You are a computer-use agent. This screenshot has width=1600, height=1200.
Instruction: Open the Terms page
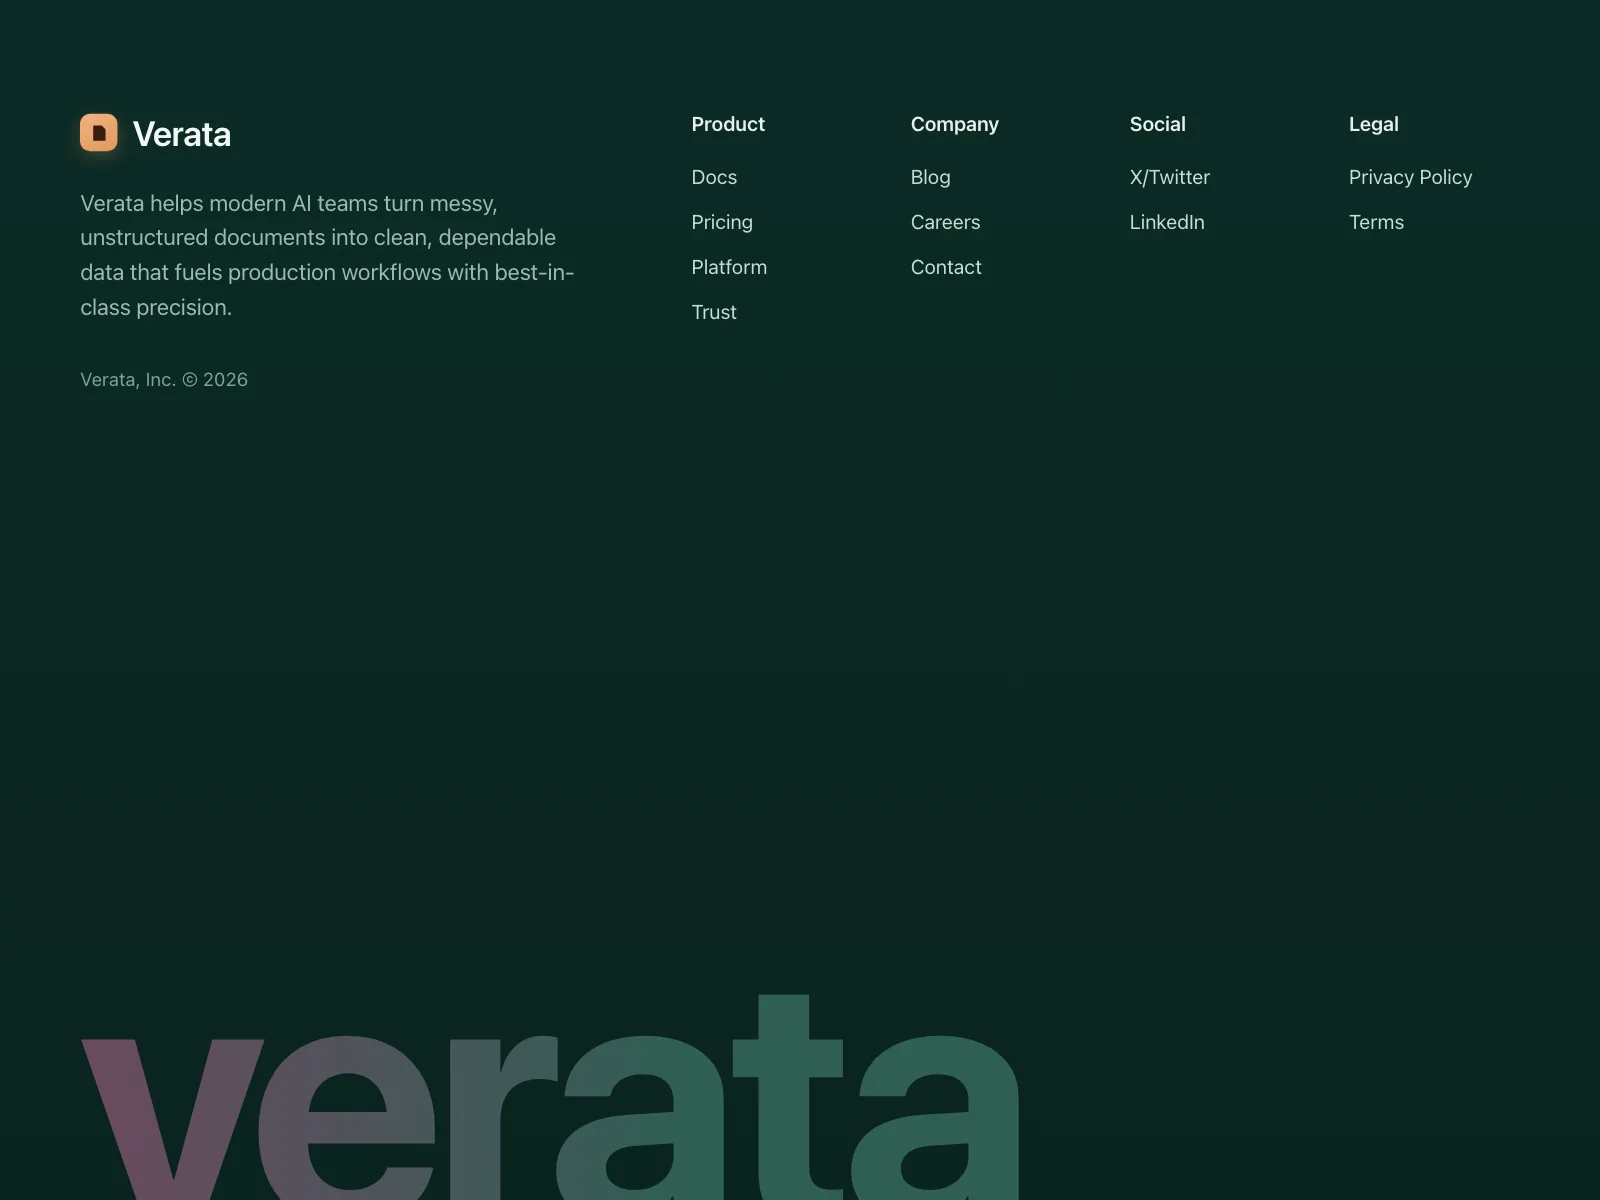click(x=1377, y=222)
